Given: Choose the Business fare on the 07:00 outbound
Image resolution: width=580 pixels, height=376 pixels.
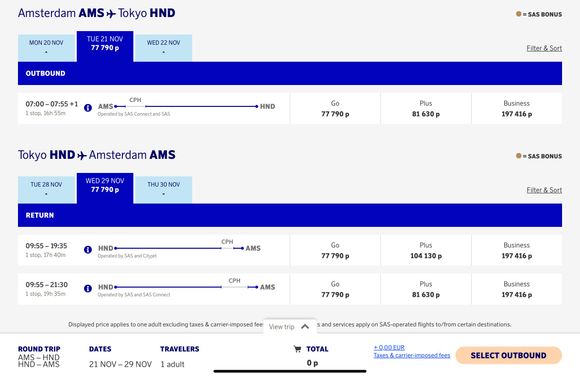Looking at the screenshot, I should pos(517,108).
